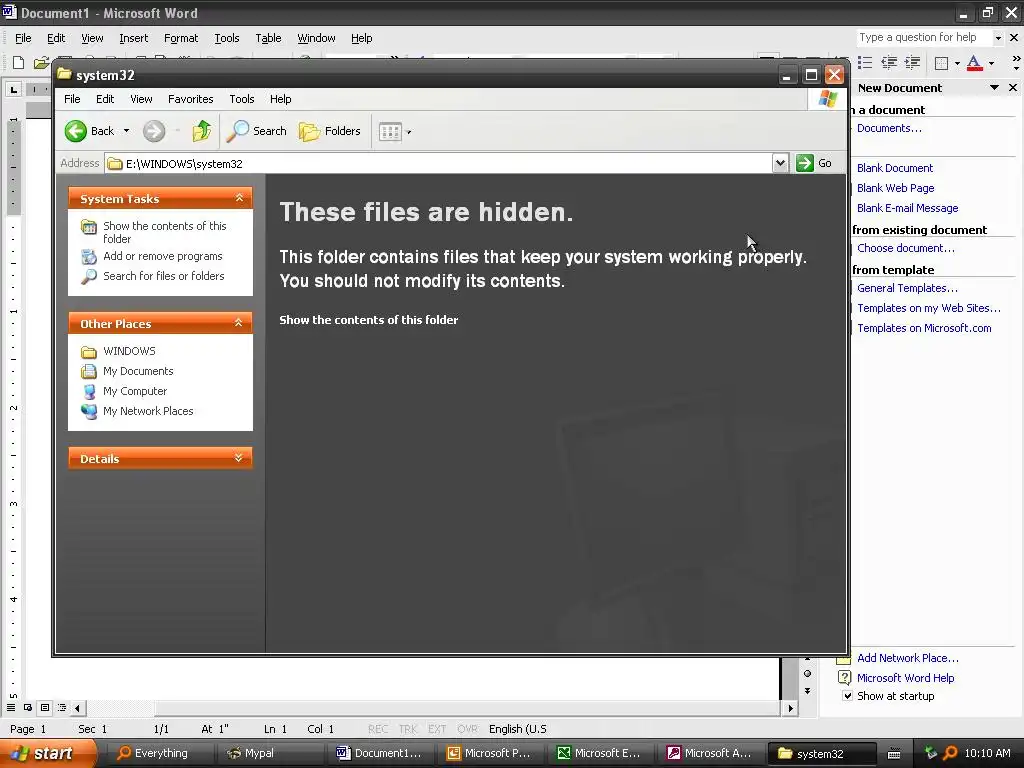1024x768 pixels.
Task: Click Word's tab alignment selector on ruler
Action: point(14,89)
